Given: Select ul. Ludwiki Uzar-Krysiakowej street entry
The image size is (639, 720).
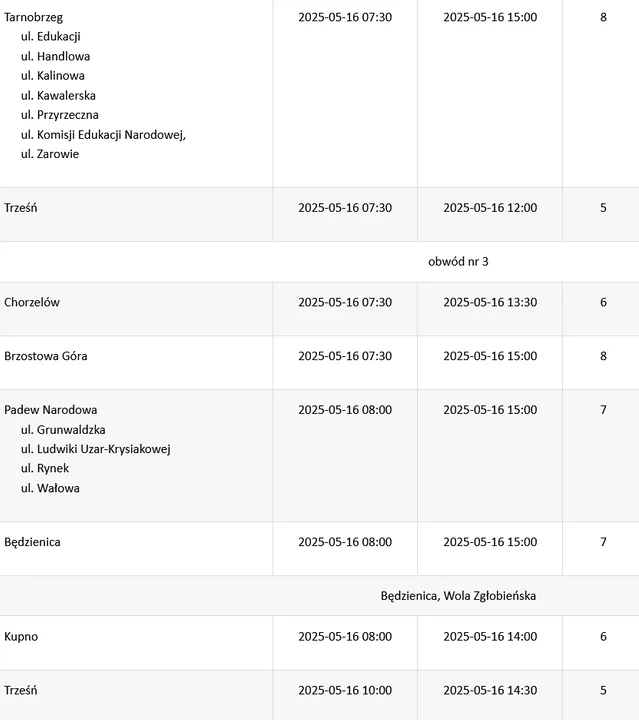Looking at the screenshot, I should 95,449.
